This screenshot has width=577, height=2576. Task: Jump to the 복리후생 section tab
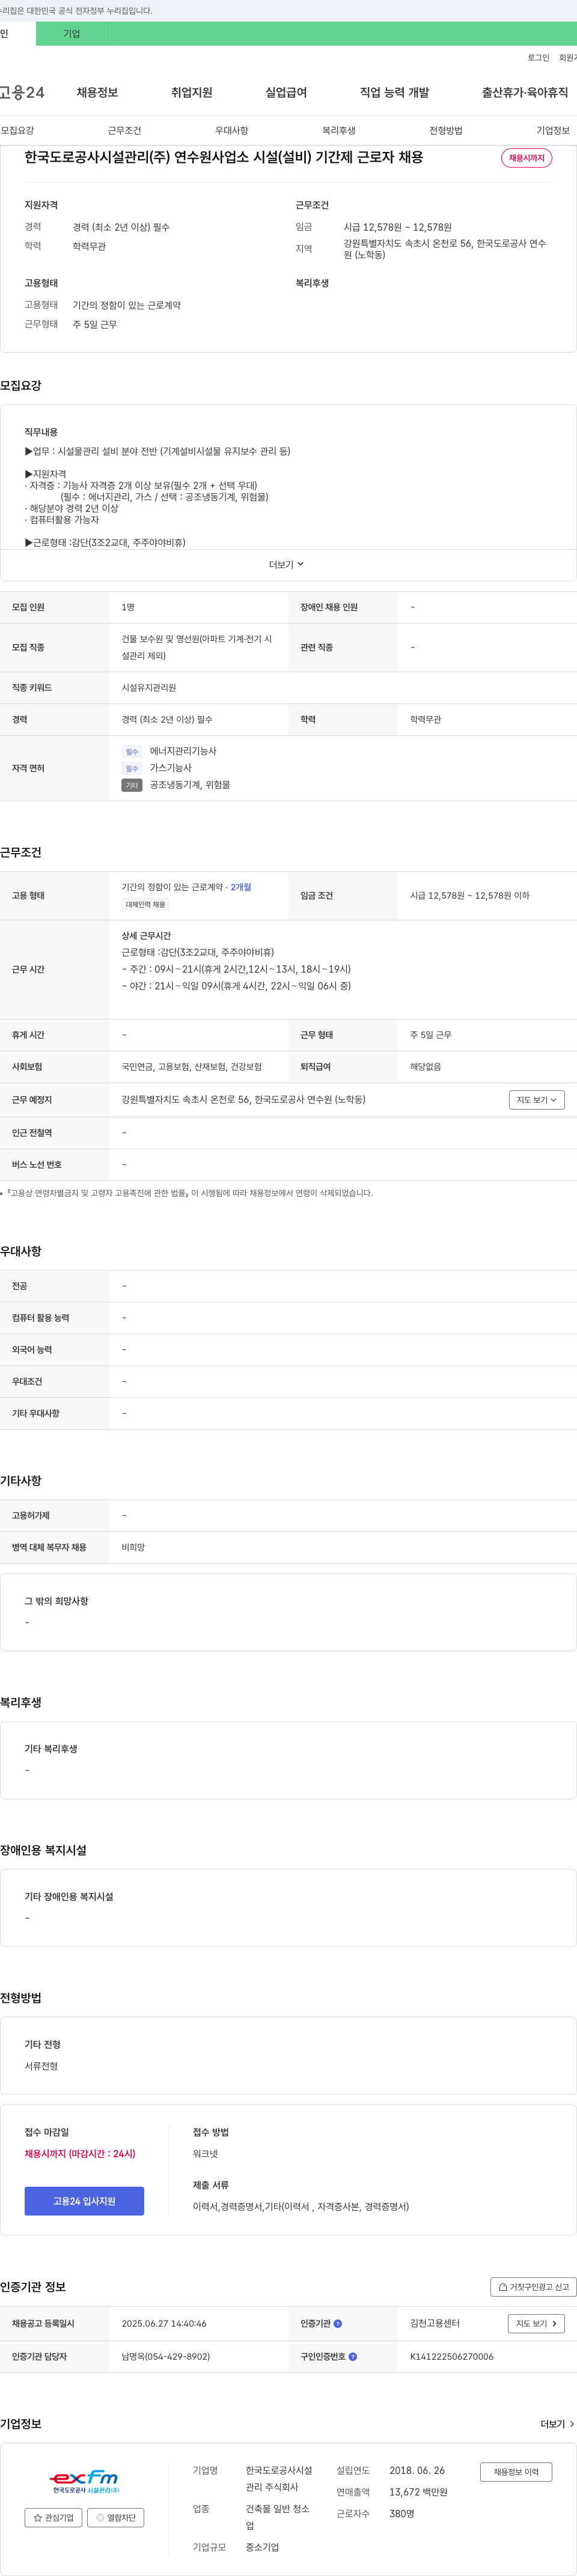point(338,130)
